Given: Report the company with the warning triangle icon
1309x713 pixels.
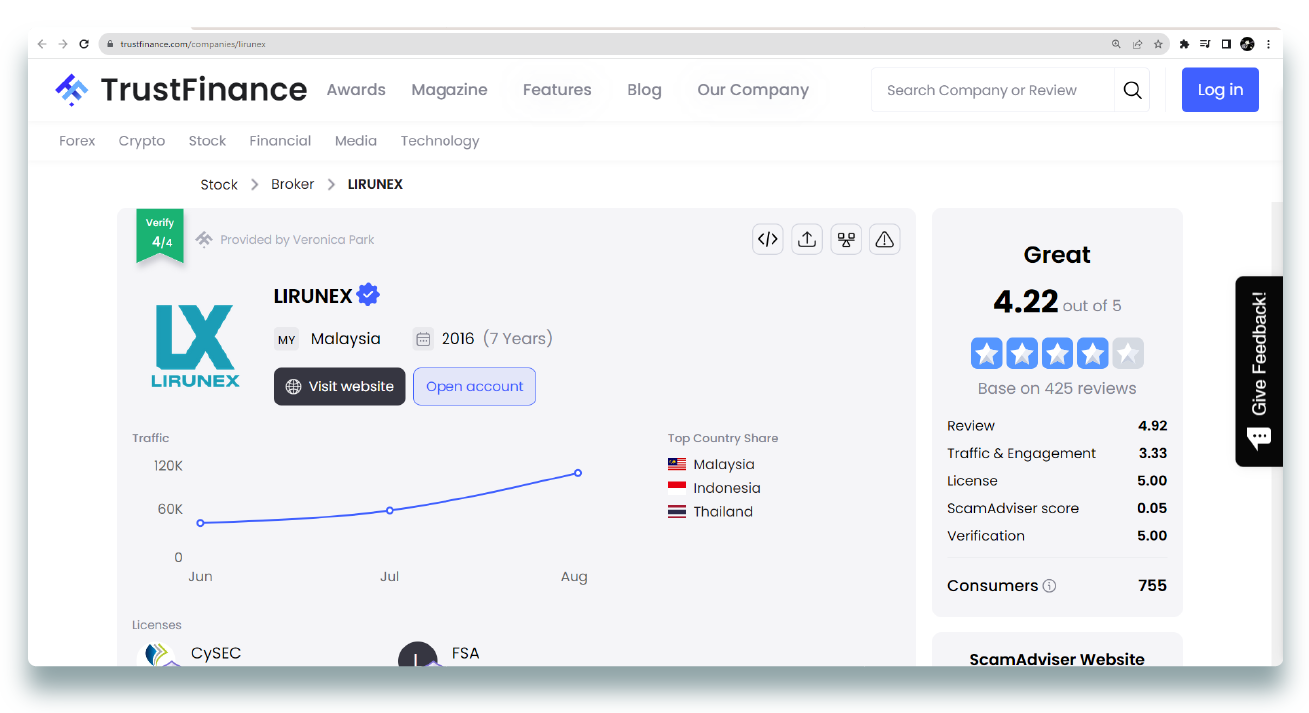Looking at the screenshot, I should pyautogui.click(x=884, y=239).
